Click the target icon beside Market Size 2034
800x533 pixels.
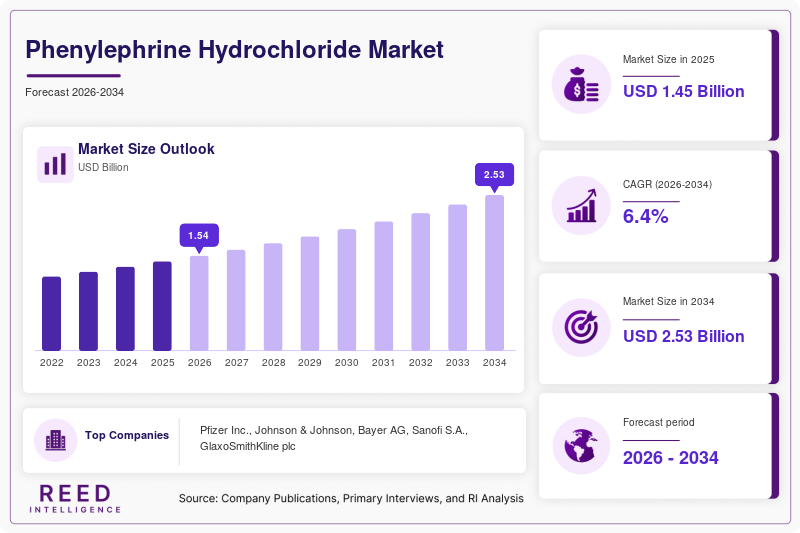coord(581,327)
